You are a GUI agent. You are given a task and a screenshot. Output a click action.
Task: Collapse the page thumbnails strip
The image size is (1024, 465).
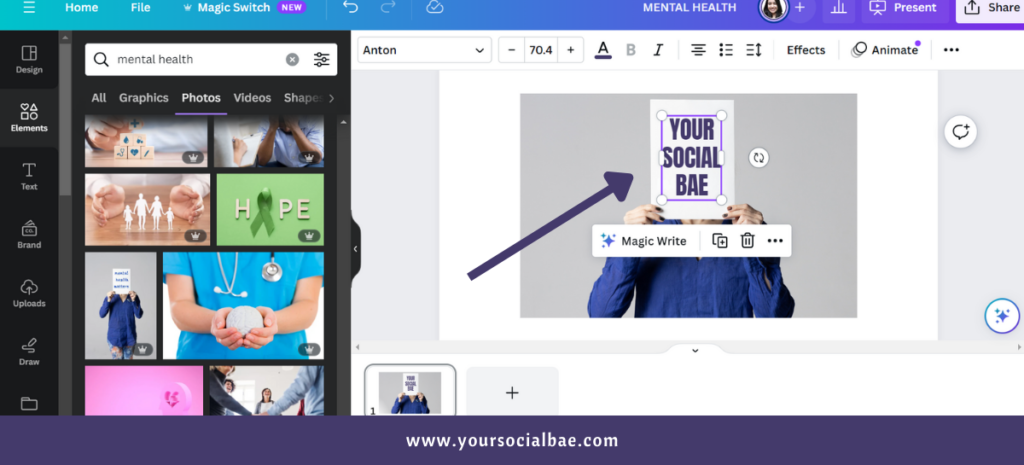[x=695, y=349]
